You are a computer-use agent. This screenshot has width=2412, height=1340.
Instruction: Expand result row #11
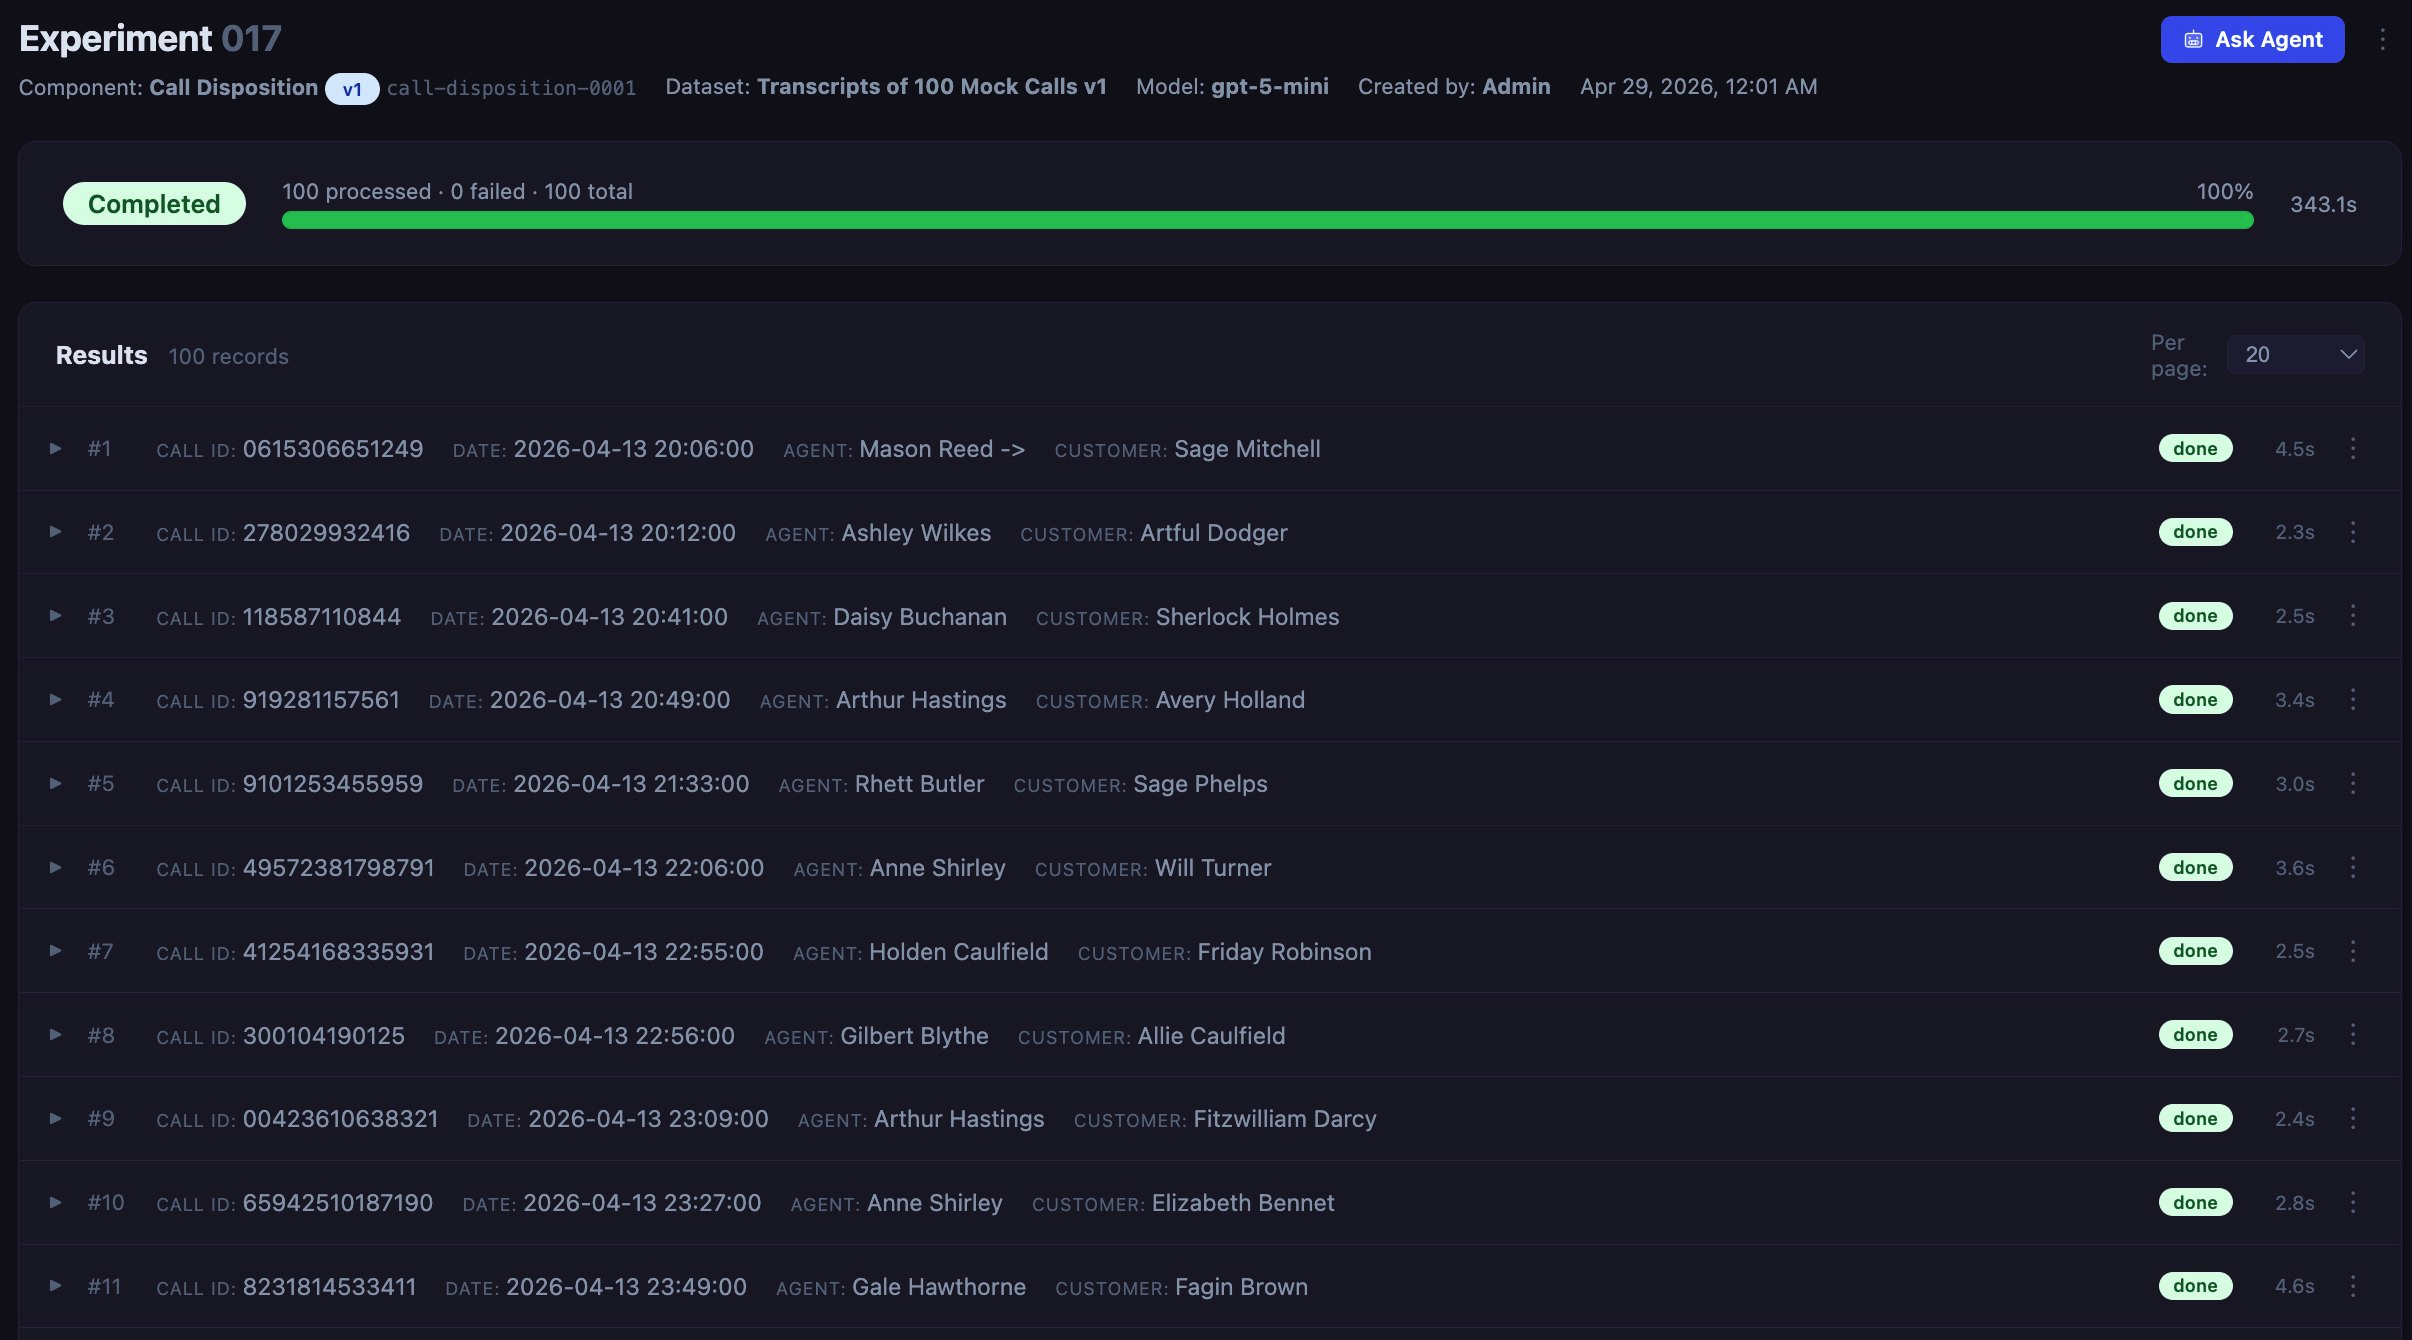click(x=56, y=1286)
